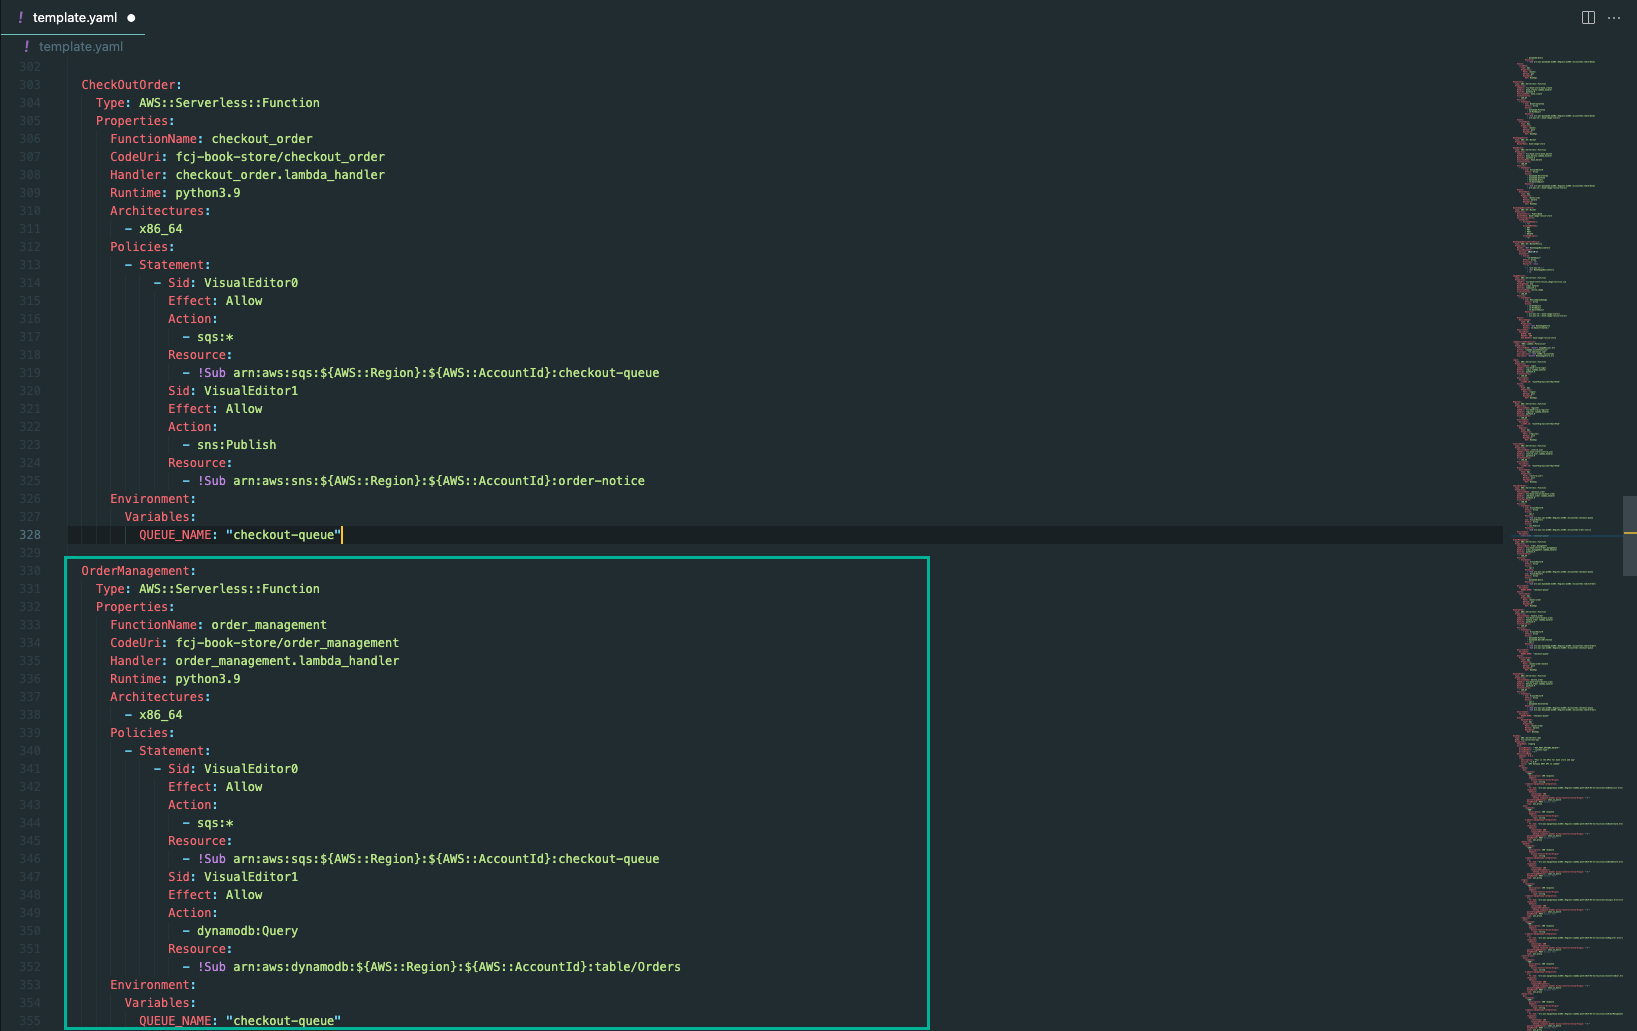Click 'Handler: checkout_order.lambda_handler' line
This screenshot has height=1031, width=1637.
[x=247, y=175]
